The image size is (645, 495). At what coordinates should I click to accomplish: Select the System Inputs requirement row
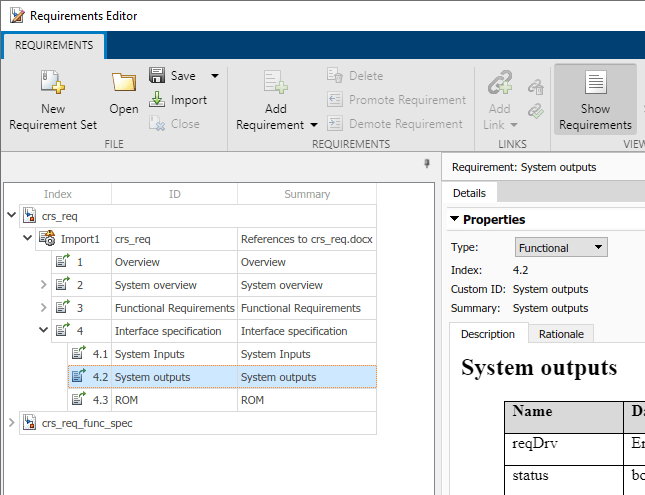pos(148,354)
